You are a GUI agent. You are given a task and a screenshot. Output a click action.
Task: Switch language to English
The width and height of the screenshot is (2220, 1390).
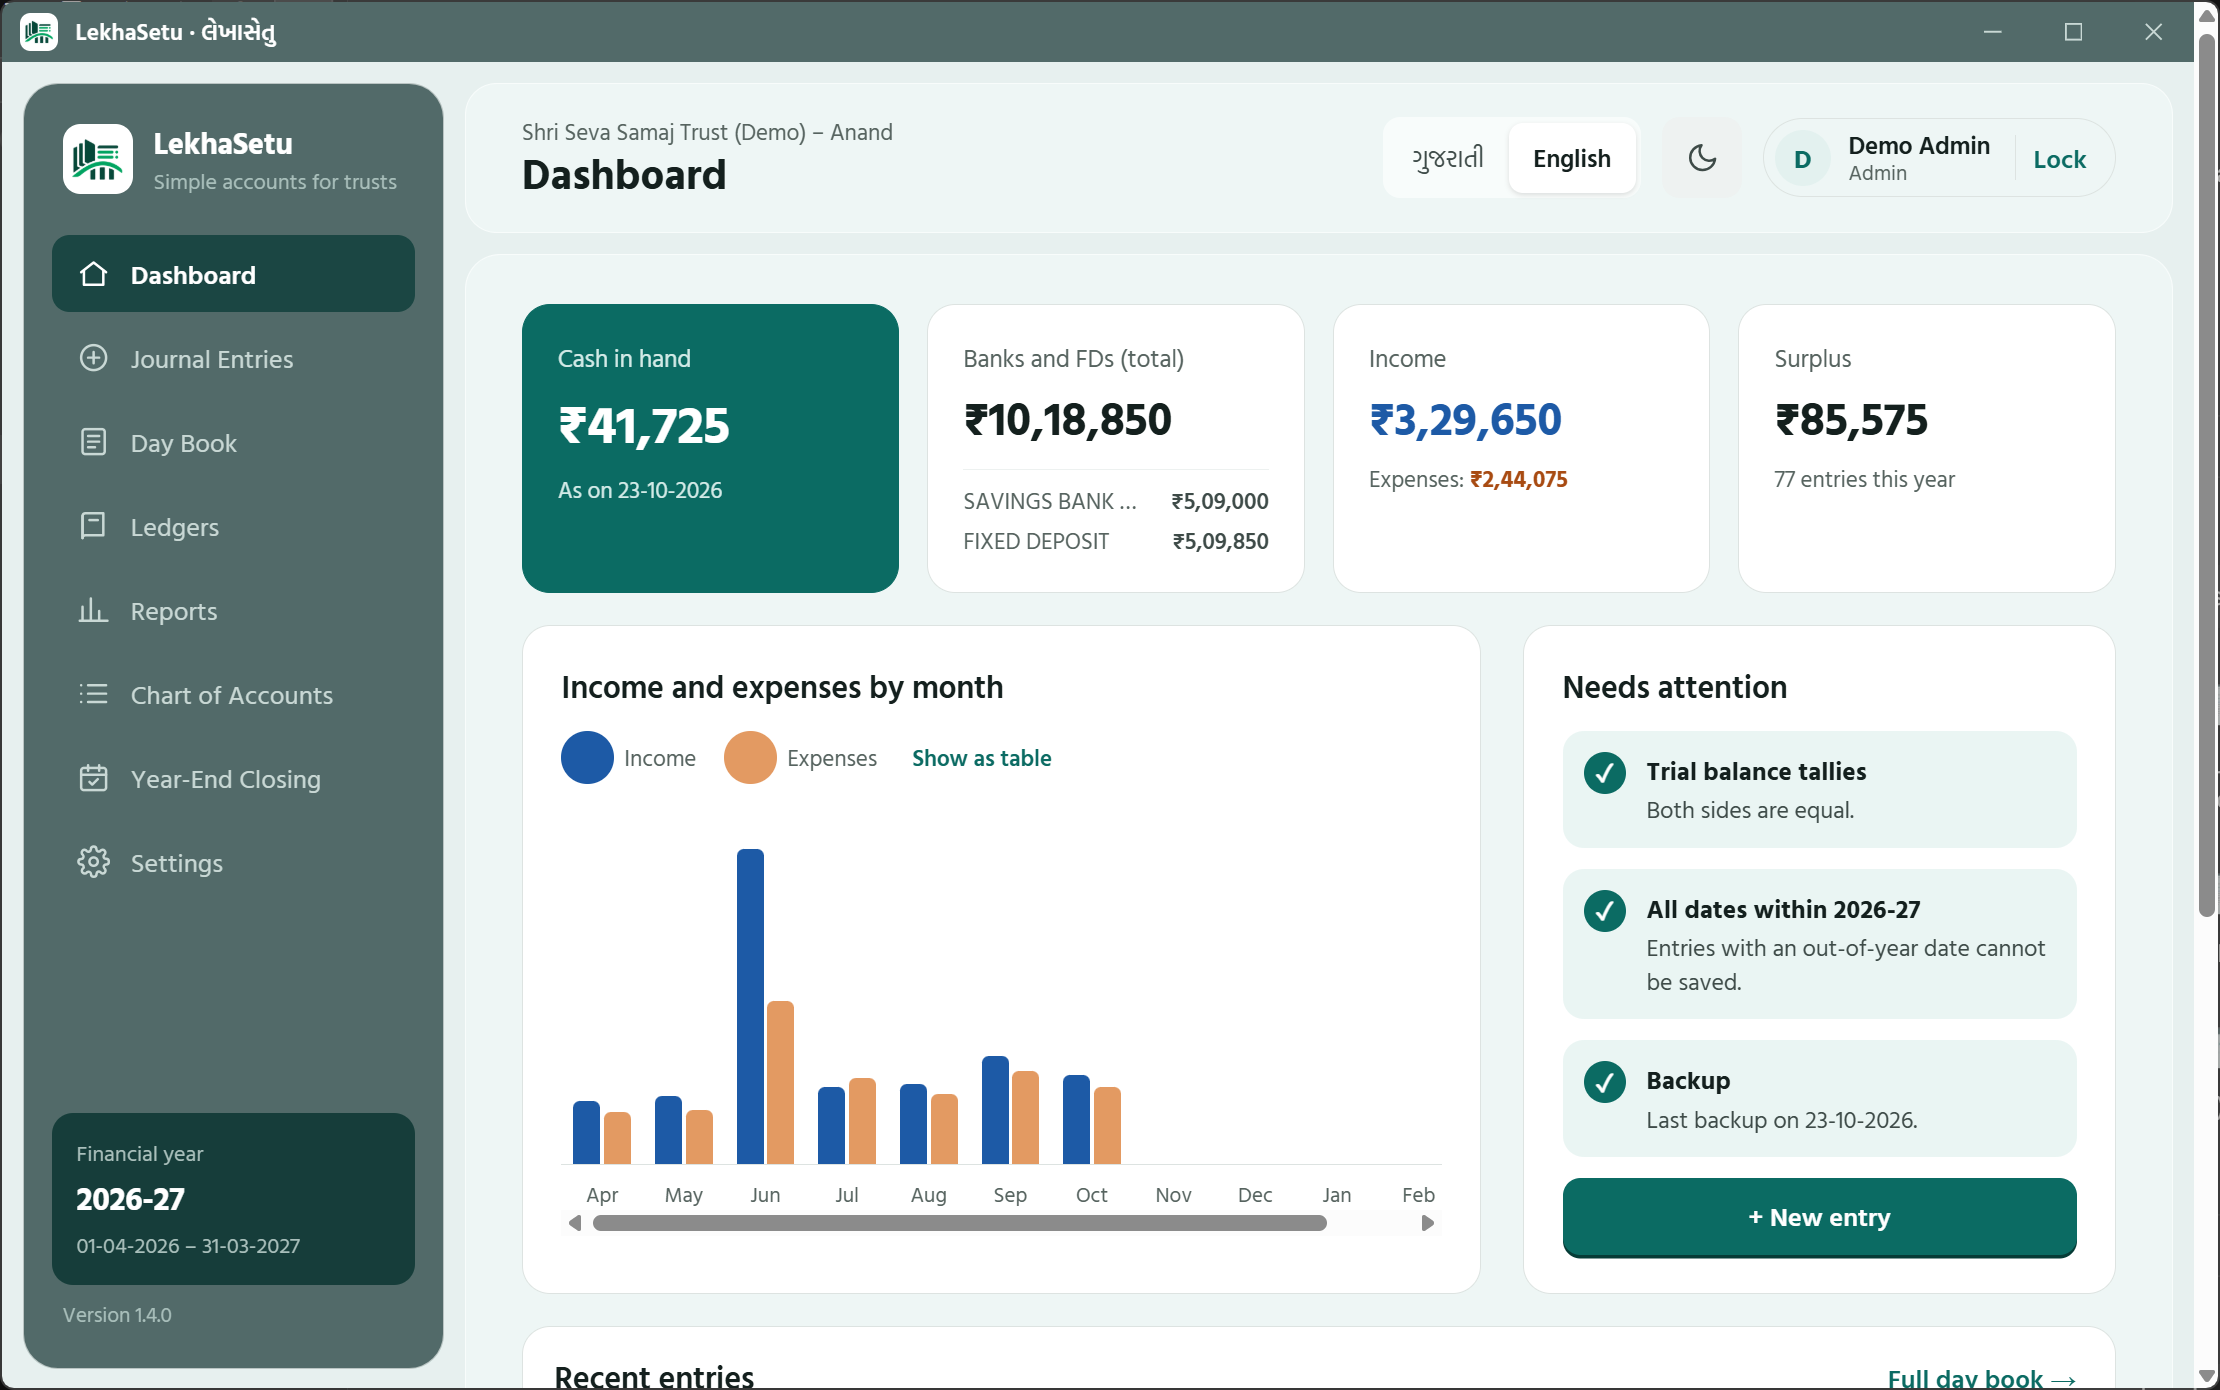point(1572,158)
